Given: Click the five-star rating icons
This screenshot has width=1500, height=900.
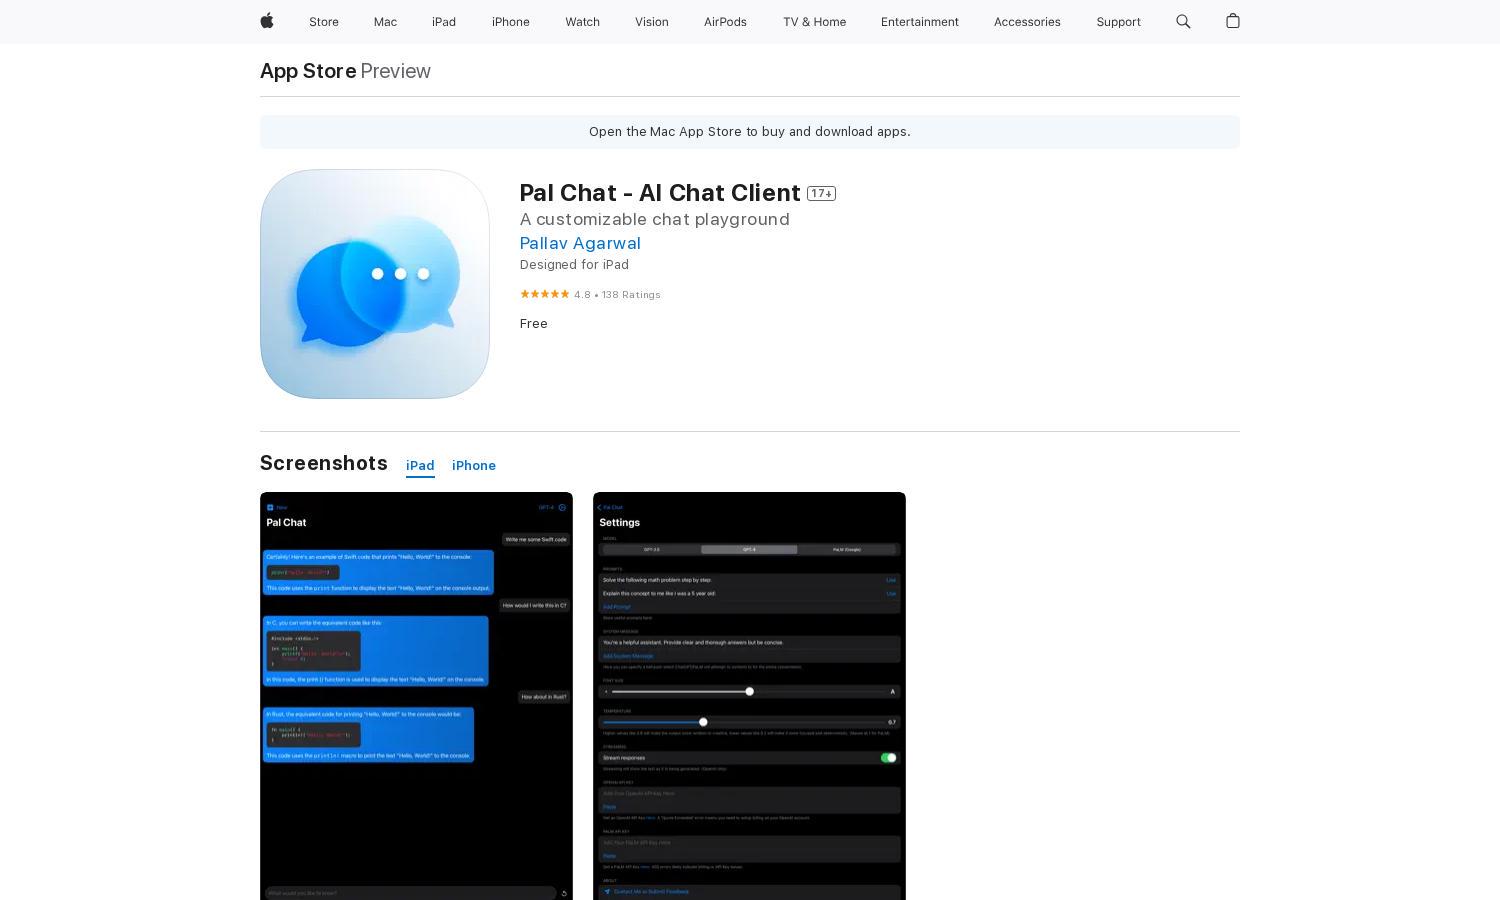Looking at the screenshot, I should [x=544, y=294].
